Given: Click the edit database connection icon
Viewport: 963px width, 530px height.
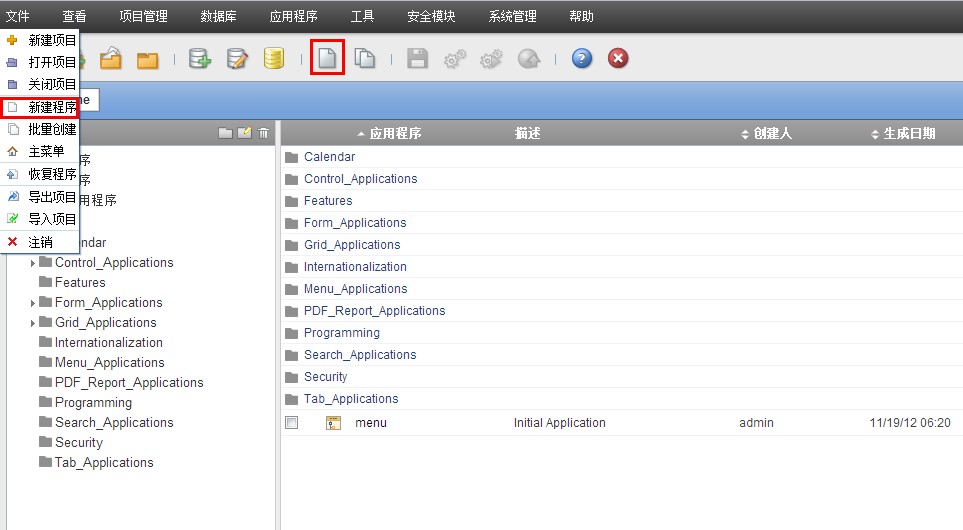Looking at the screenshot, I should [237, 58].
